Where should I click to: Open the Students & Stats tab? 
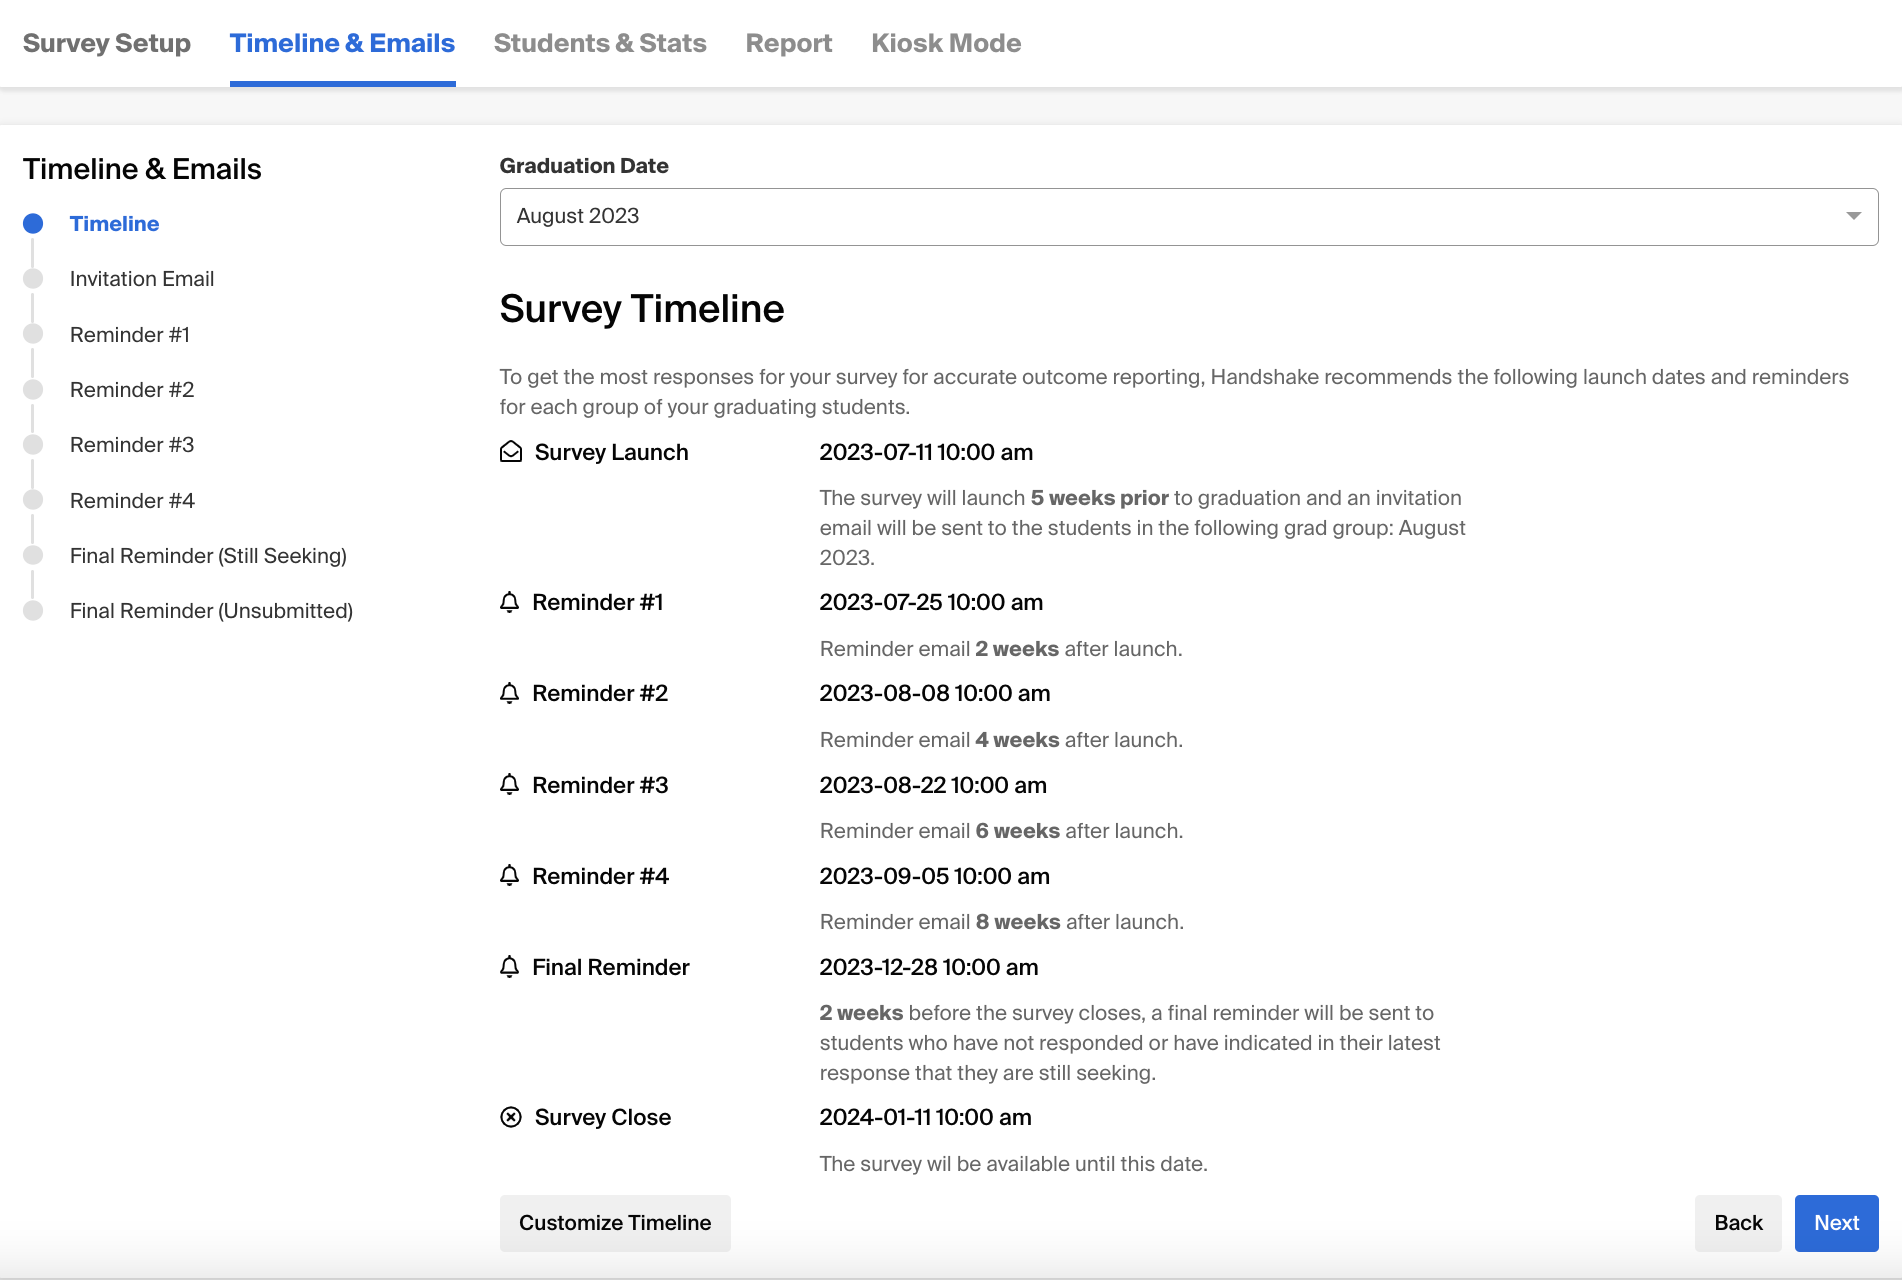pyautogui.click(x=600, y=43)
